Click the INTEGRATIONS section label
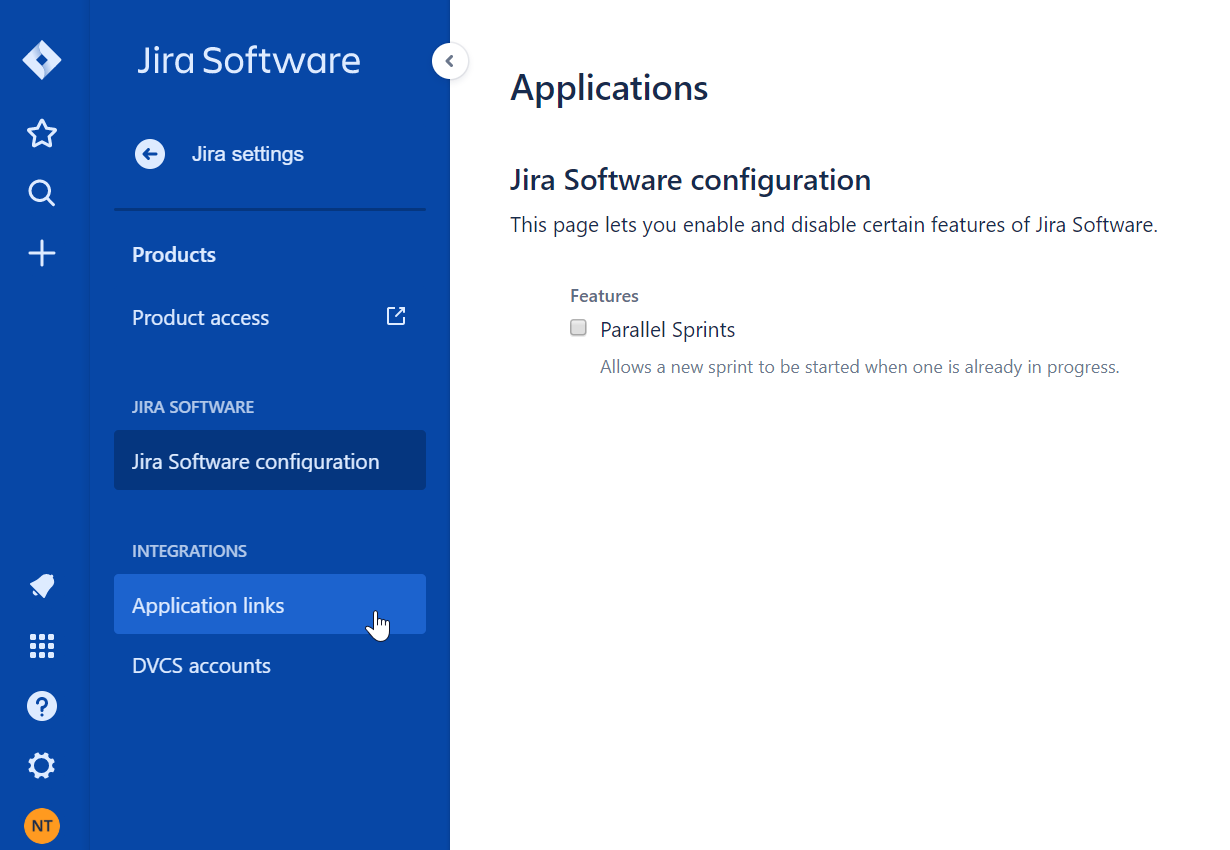Viewport: 1230px width, 850px height. [x=189, y=551]
